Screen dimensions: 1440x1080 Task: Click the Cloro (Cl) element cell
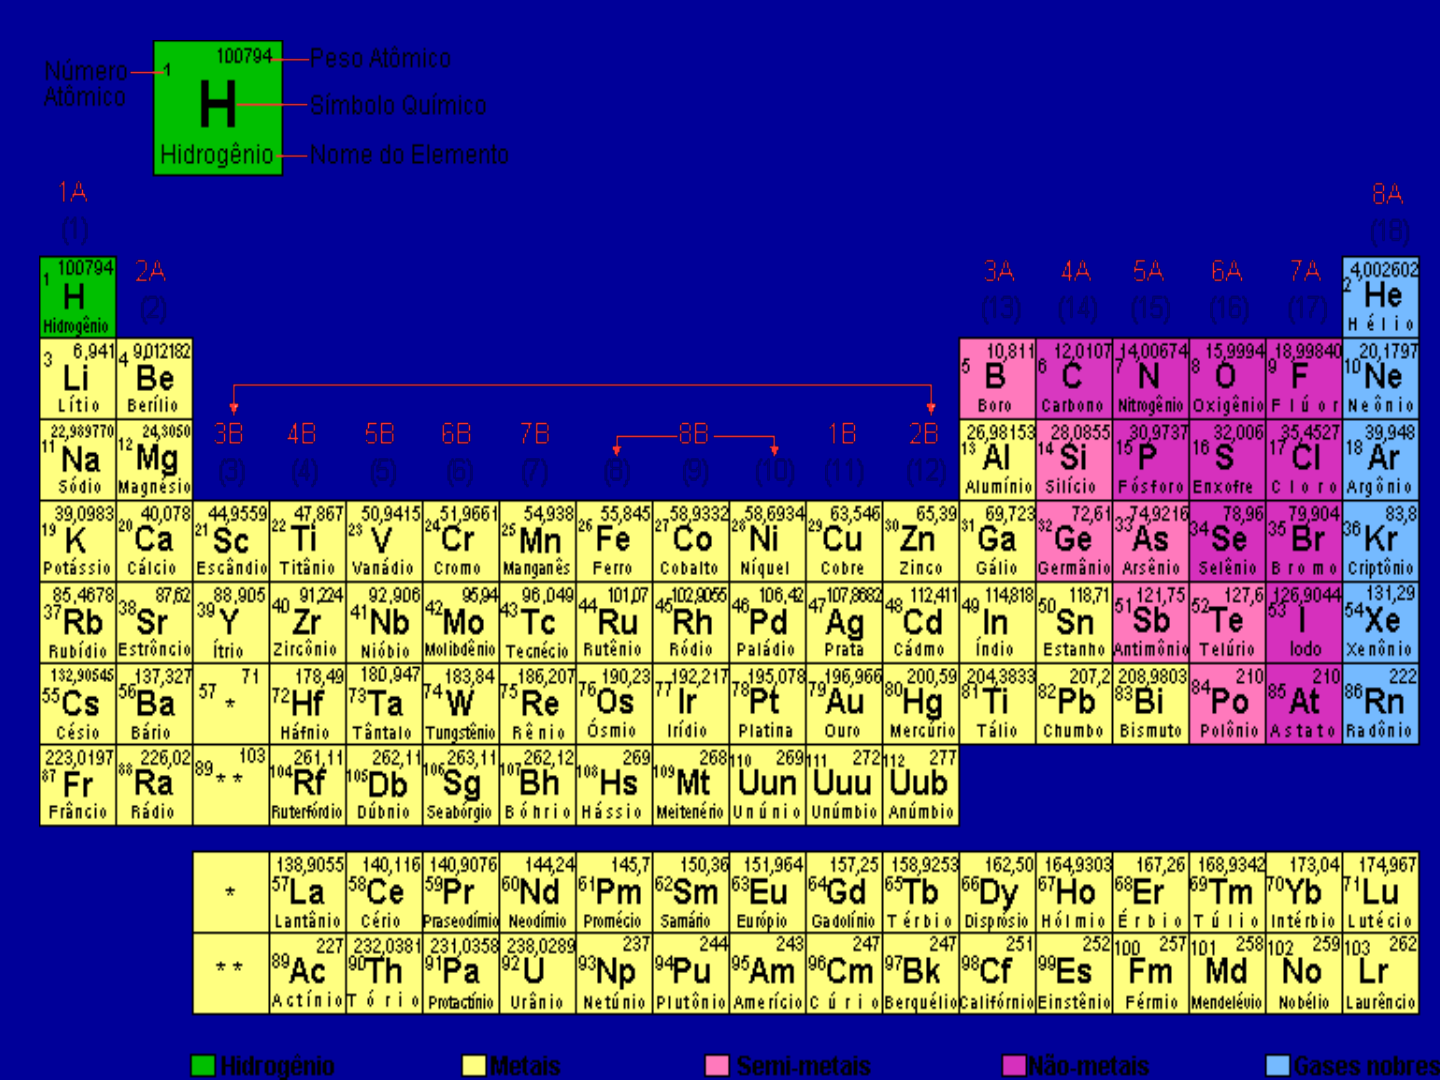1304,459
